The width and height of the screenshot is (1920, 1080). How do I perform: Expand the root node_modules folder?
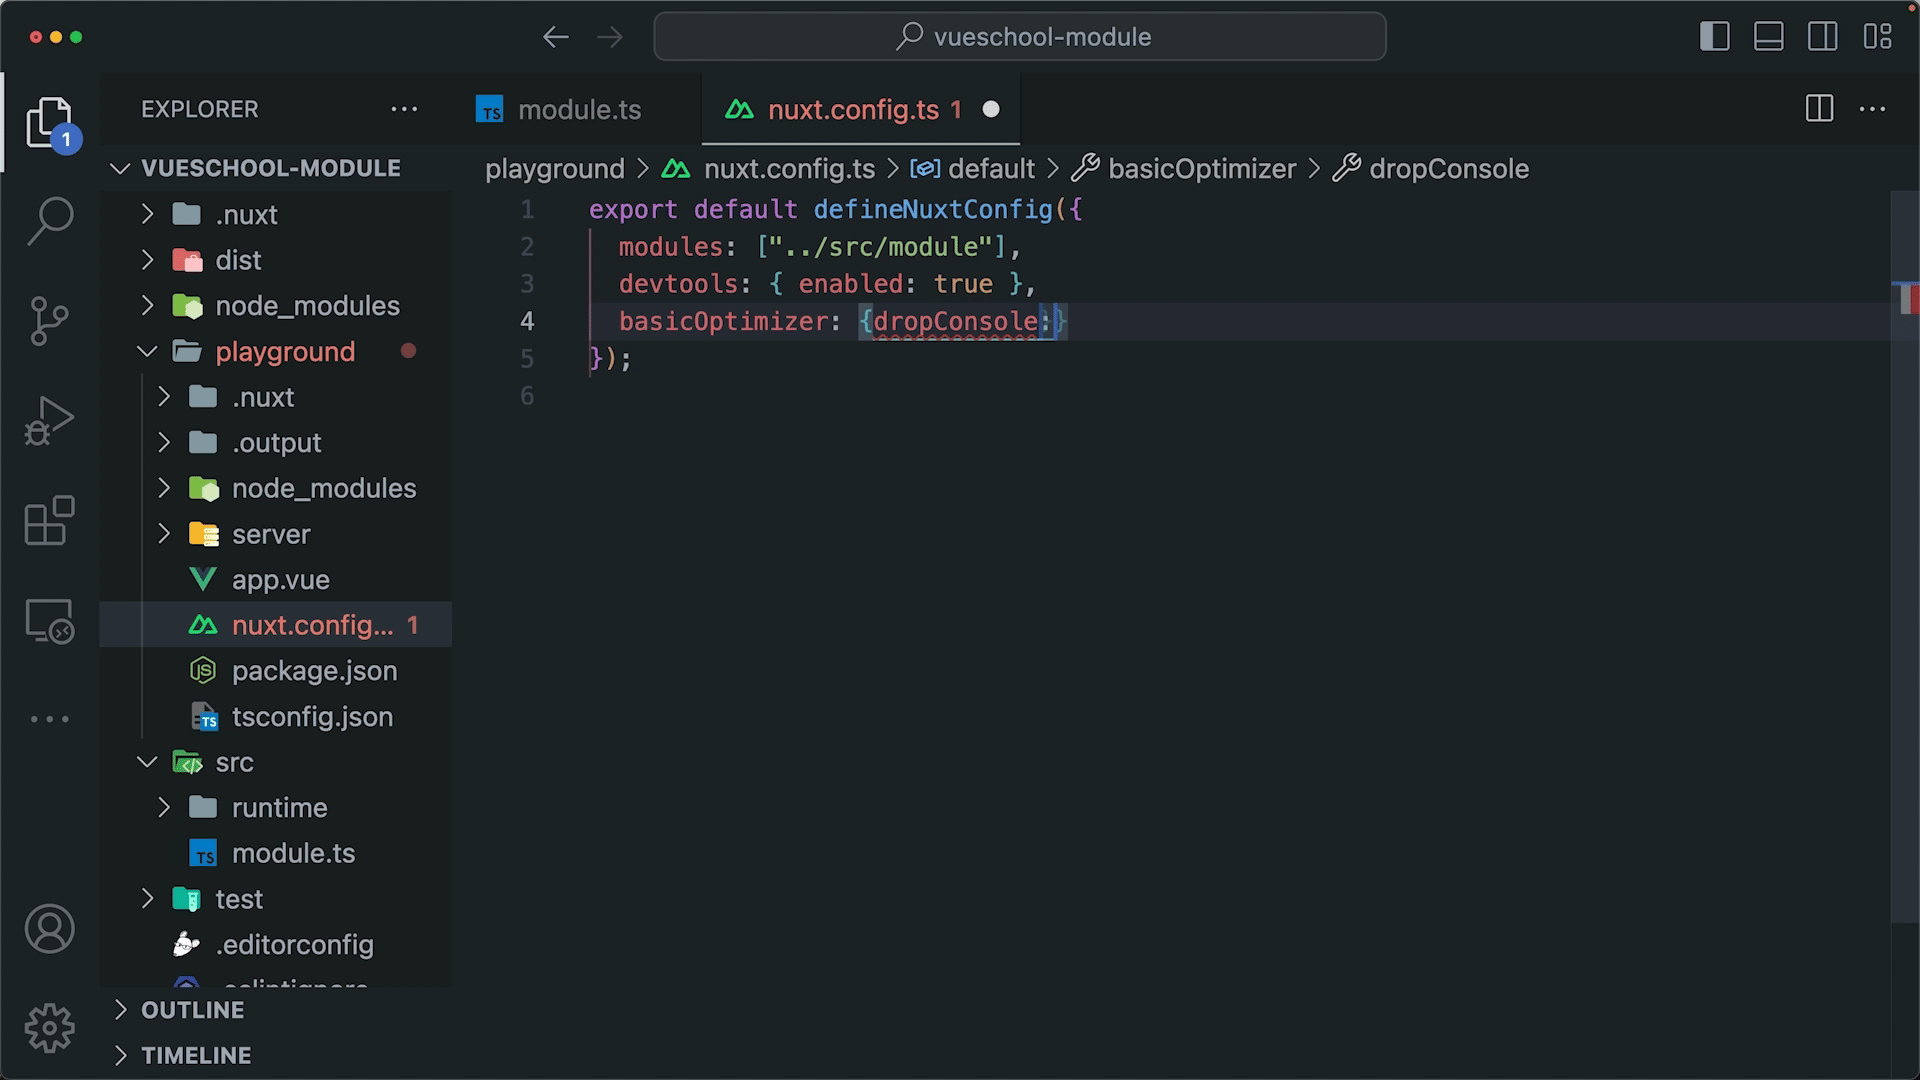276,306
